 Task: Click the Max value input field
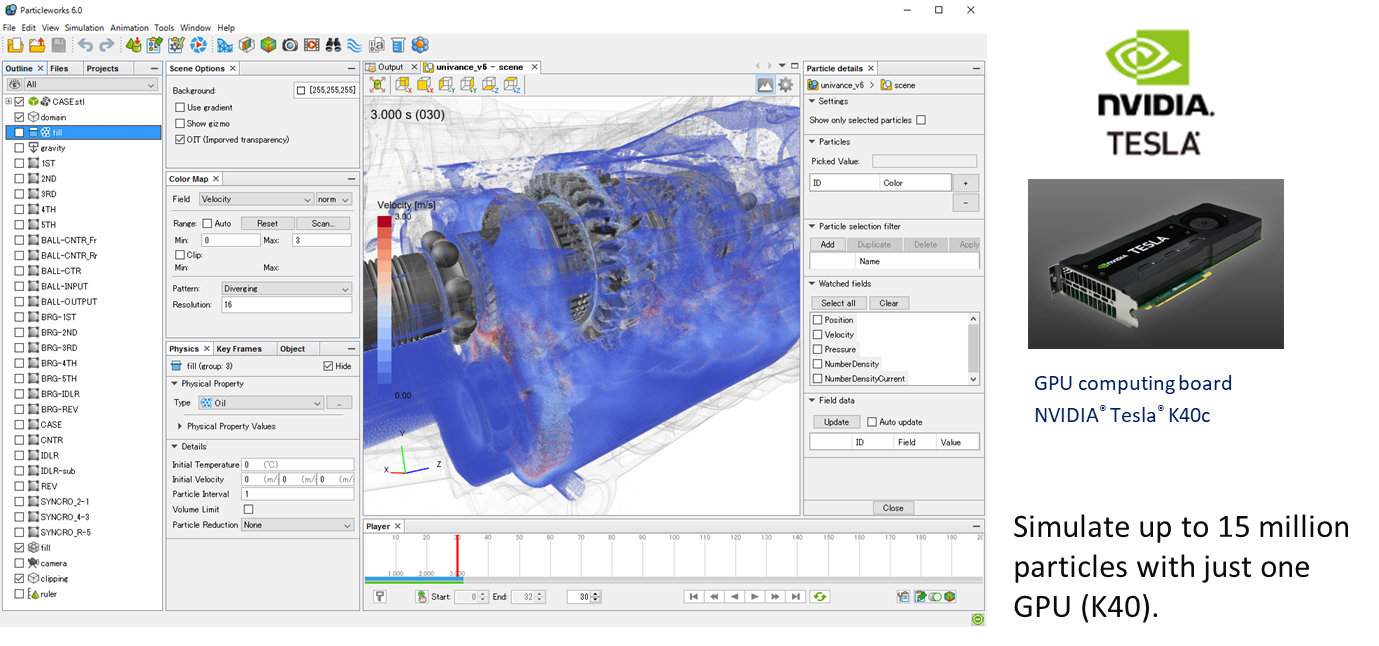pos(322,240)
